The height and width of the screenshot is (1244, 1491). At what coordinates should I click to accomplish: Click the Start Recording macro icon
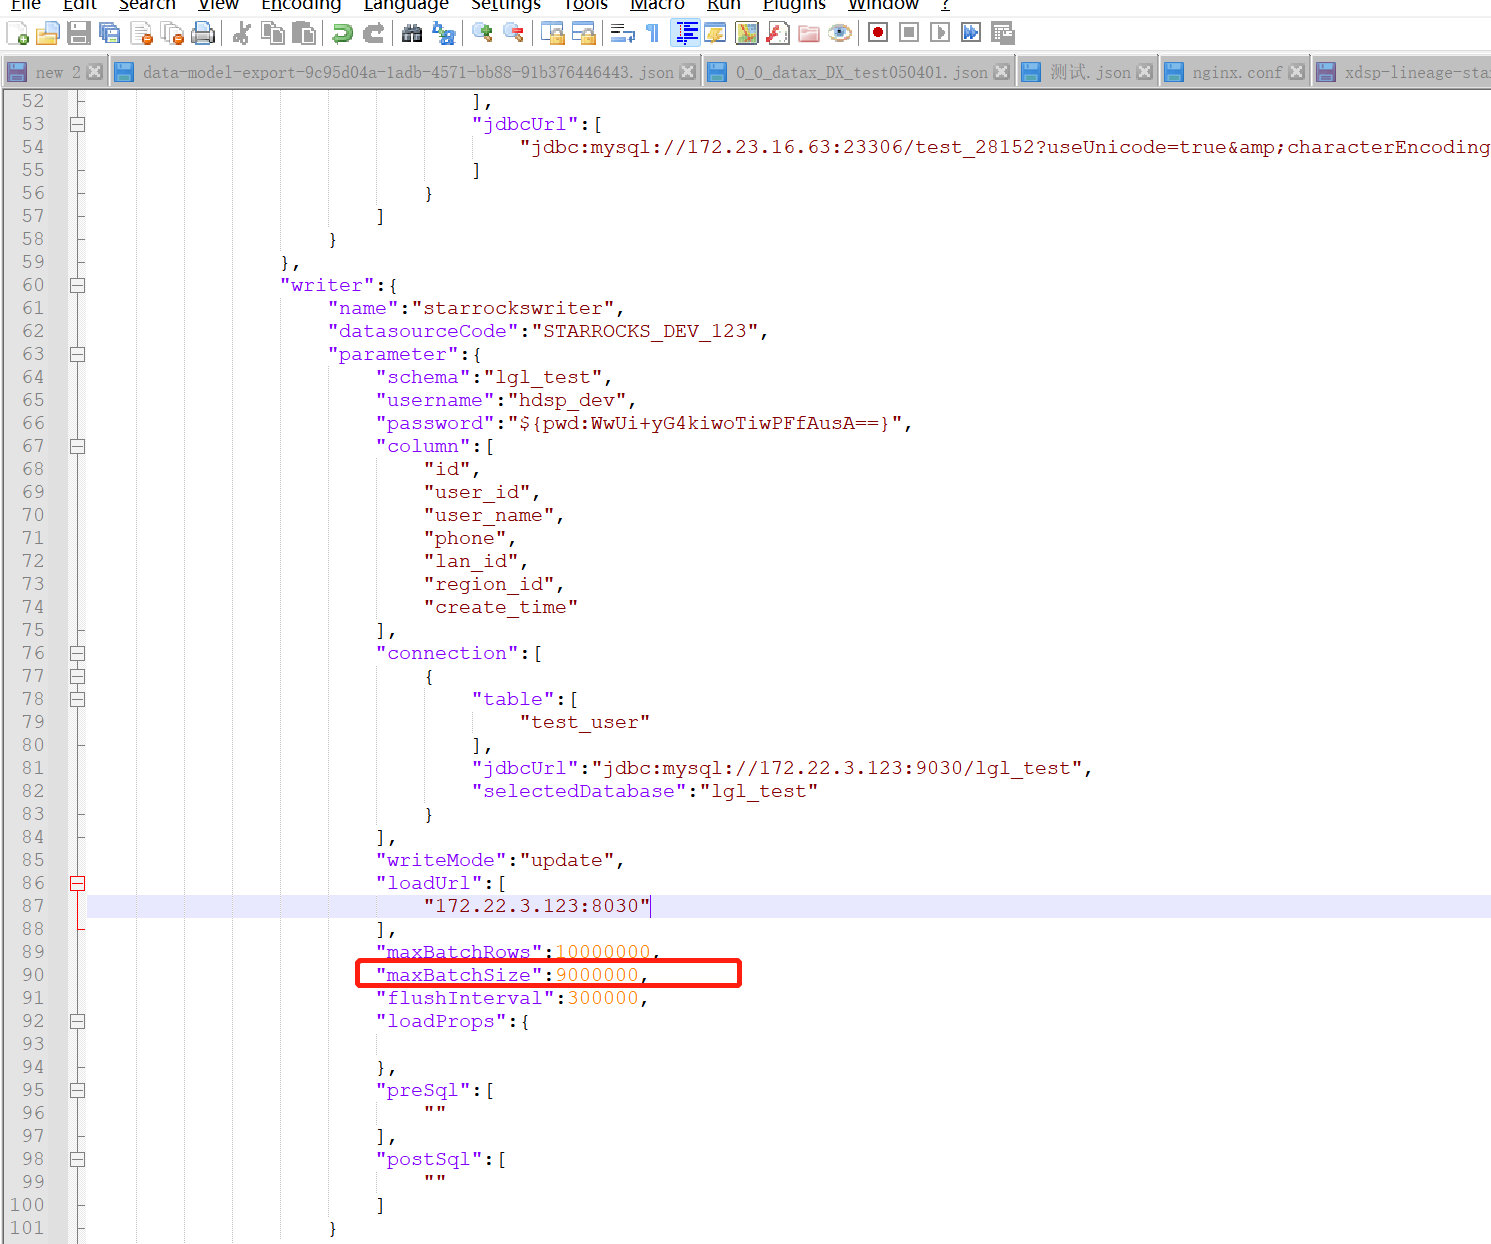pos(878,33)
